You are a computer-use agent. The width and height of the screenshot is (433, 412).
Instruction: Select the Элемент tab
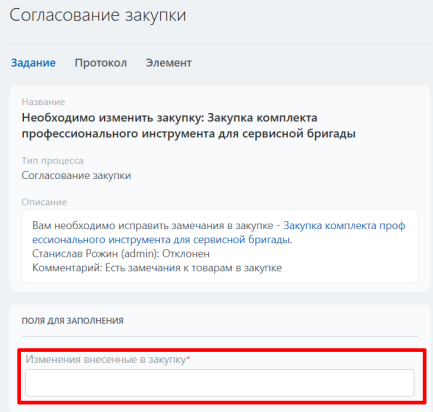168,63
